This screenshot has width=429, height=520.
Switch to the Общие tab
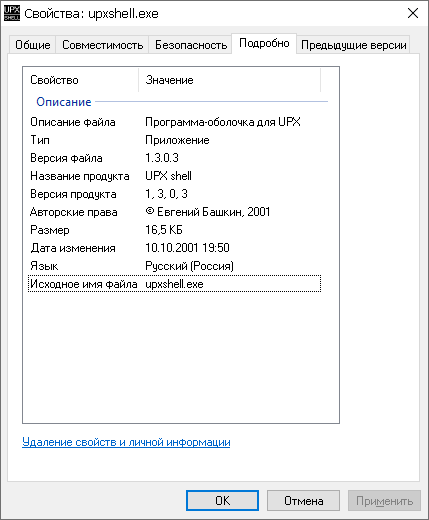point(33,45)
